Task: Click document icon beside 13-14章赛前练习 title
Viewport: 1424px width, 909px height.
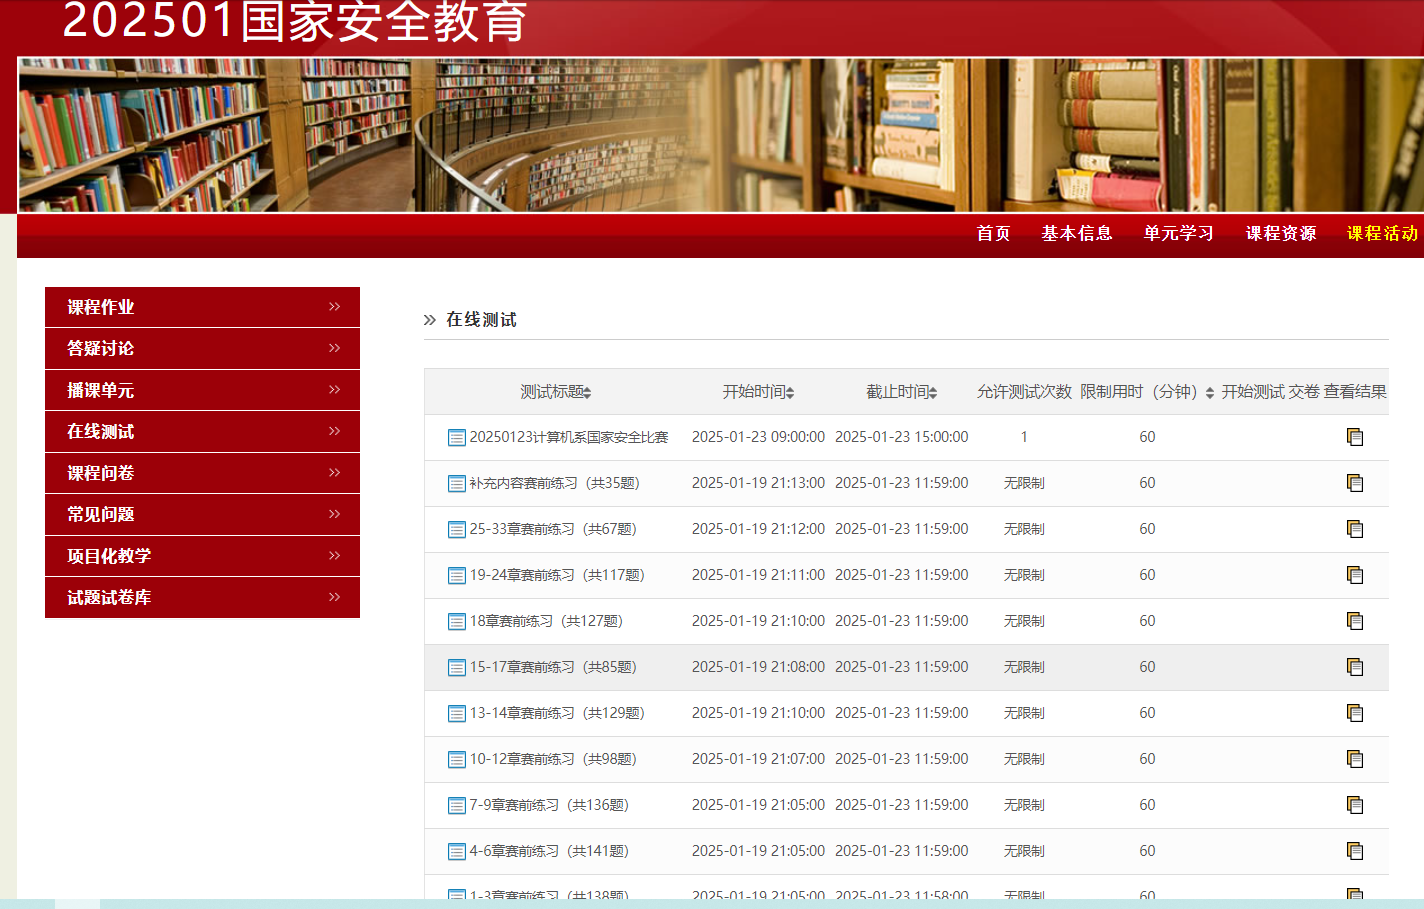Action: point(456,714)
